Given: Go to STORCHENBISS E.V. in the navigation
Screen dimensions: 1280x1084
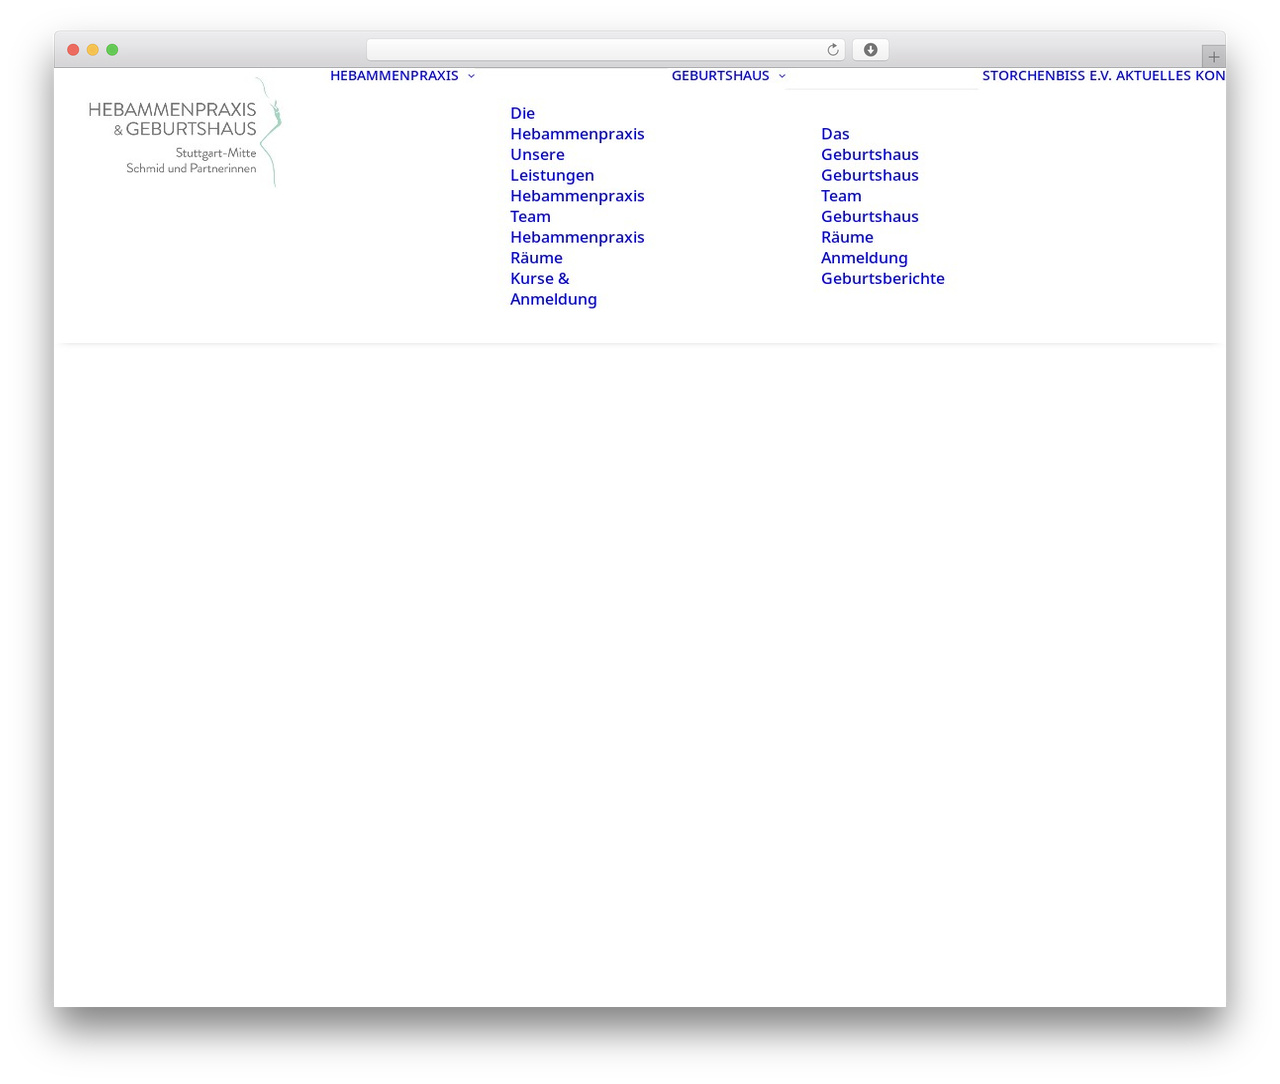Looking at the screenshot, I should 1046,76.
